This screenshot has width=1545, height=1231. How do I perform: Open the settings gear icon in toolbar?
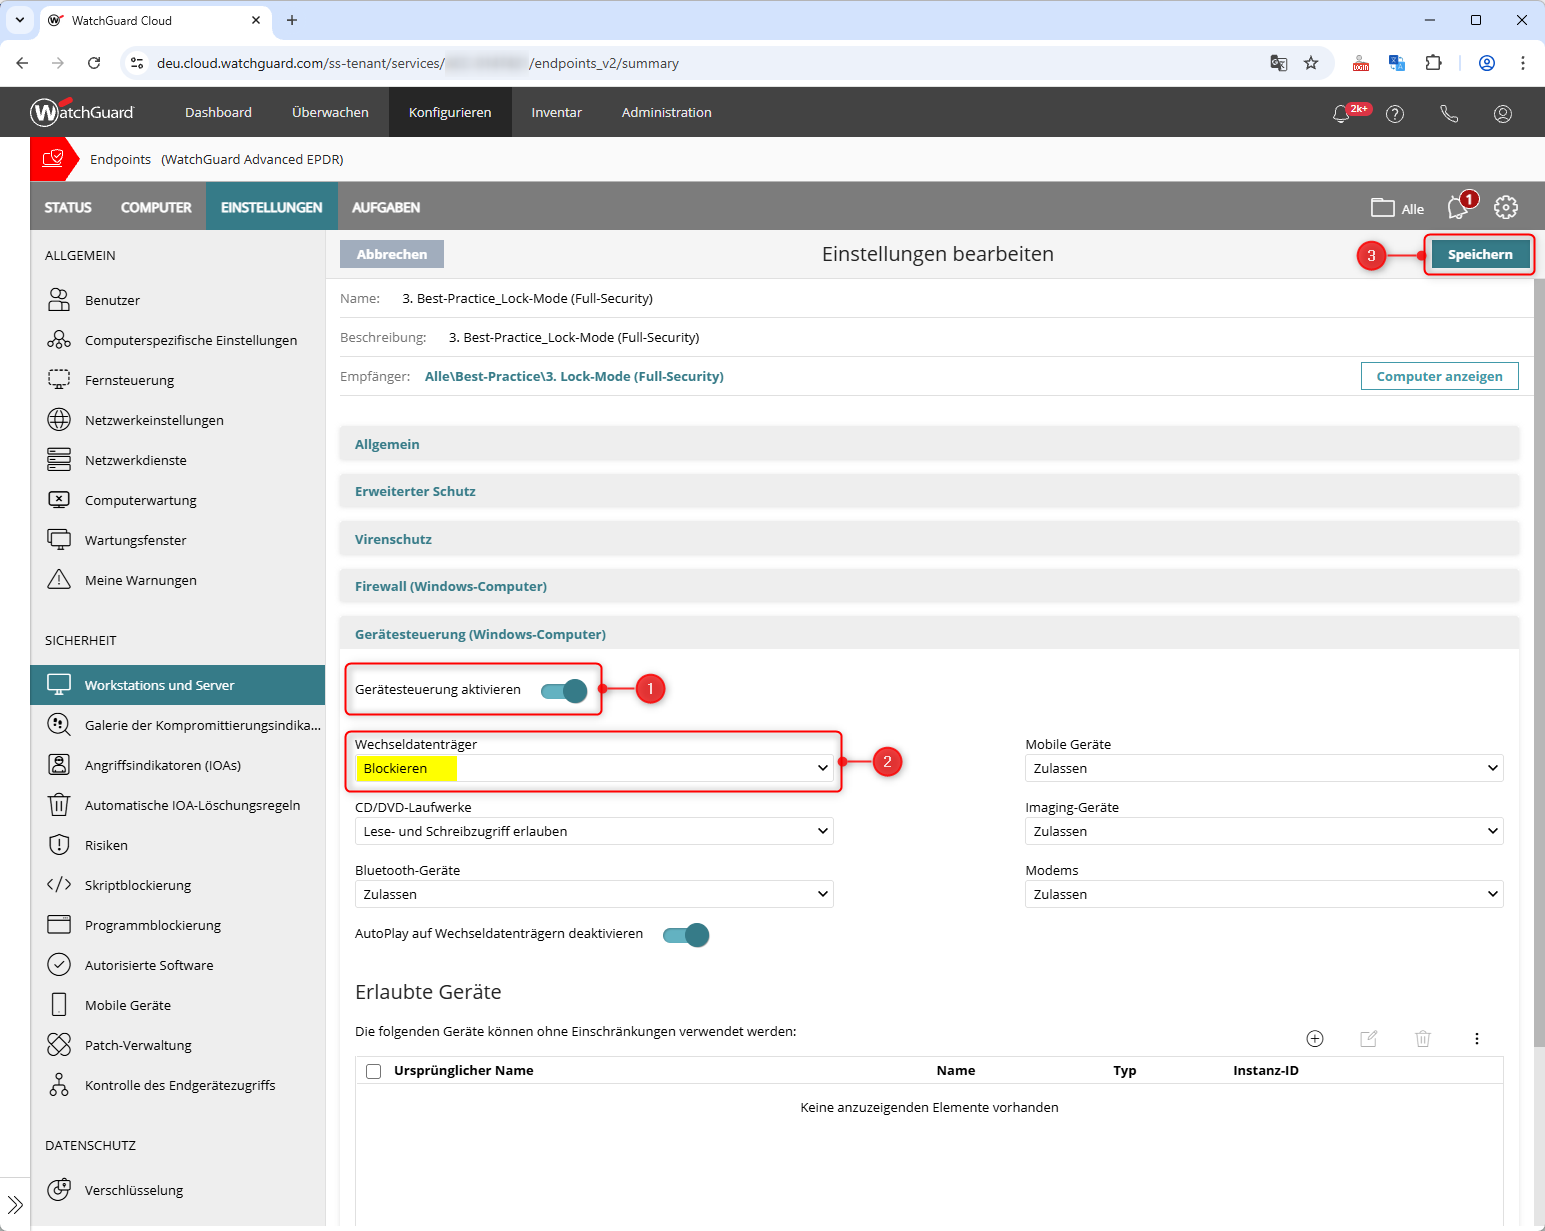coord(1505,207)
